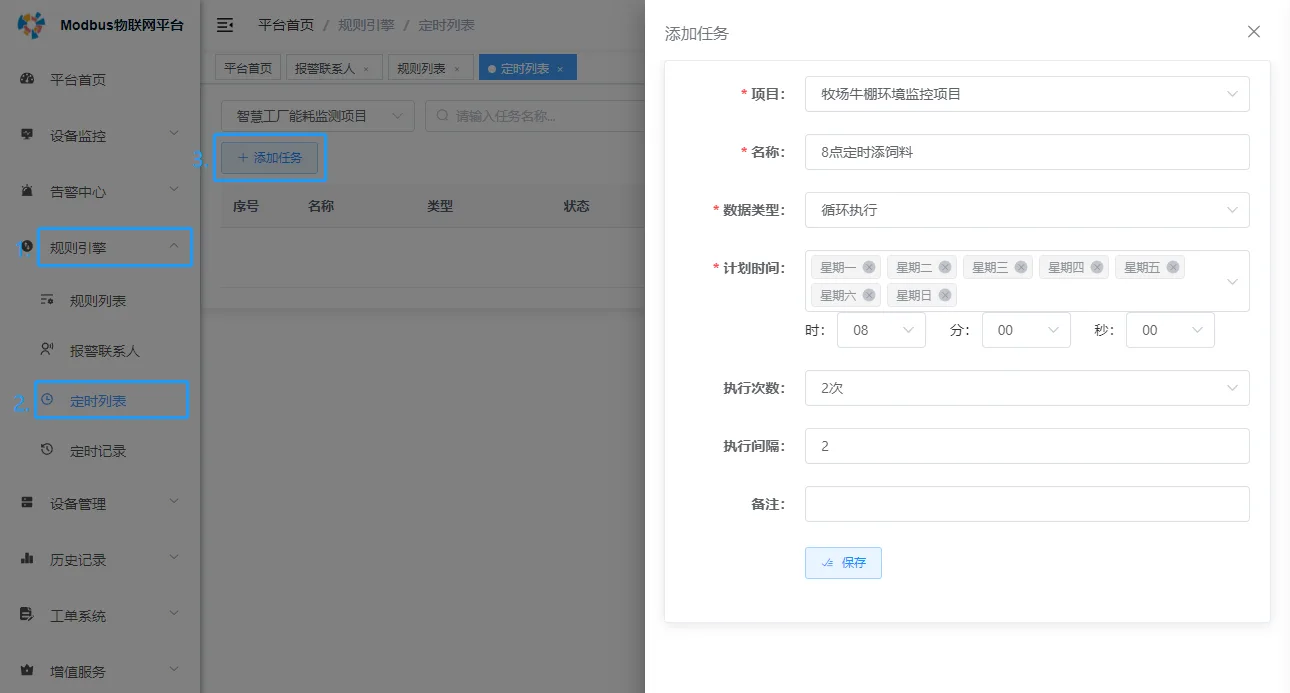
Task: Click the 定时列表 clock icon
Action: pyautogui.click(x=47, y=400)
